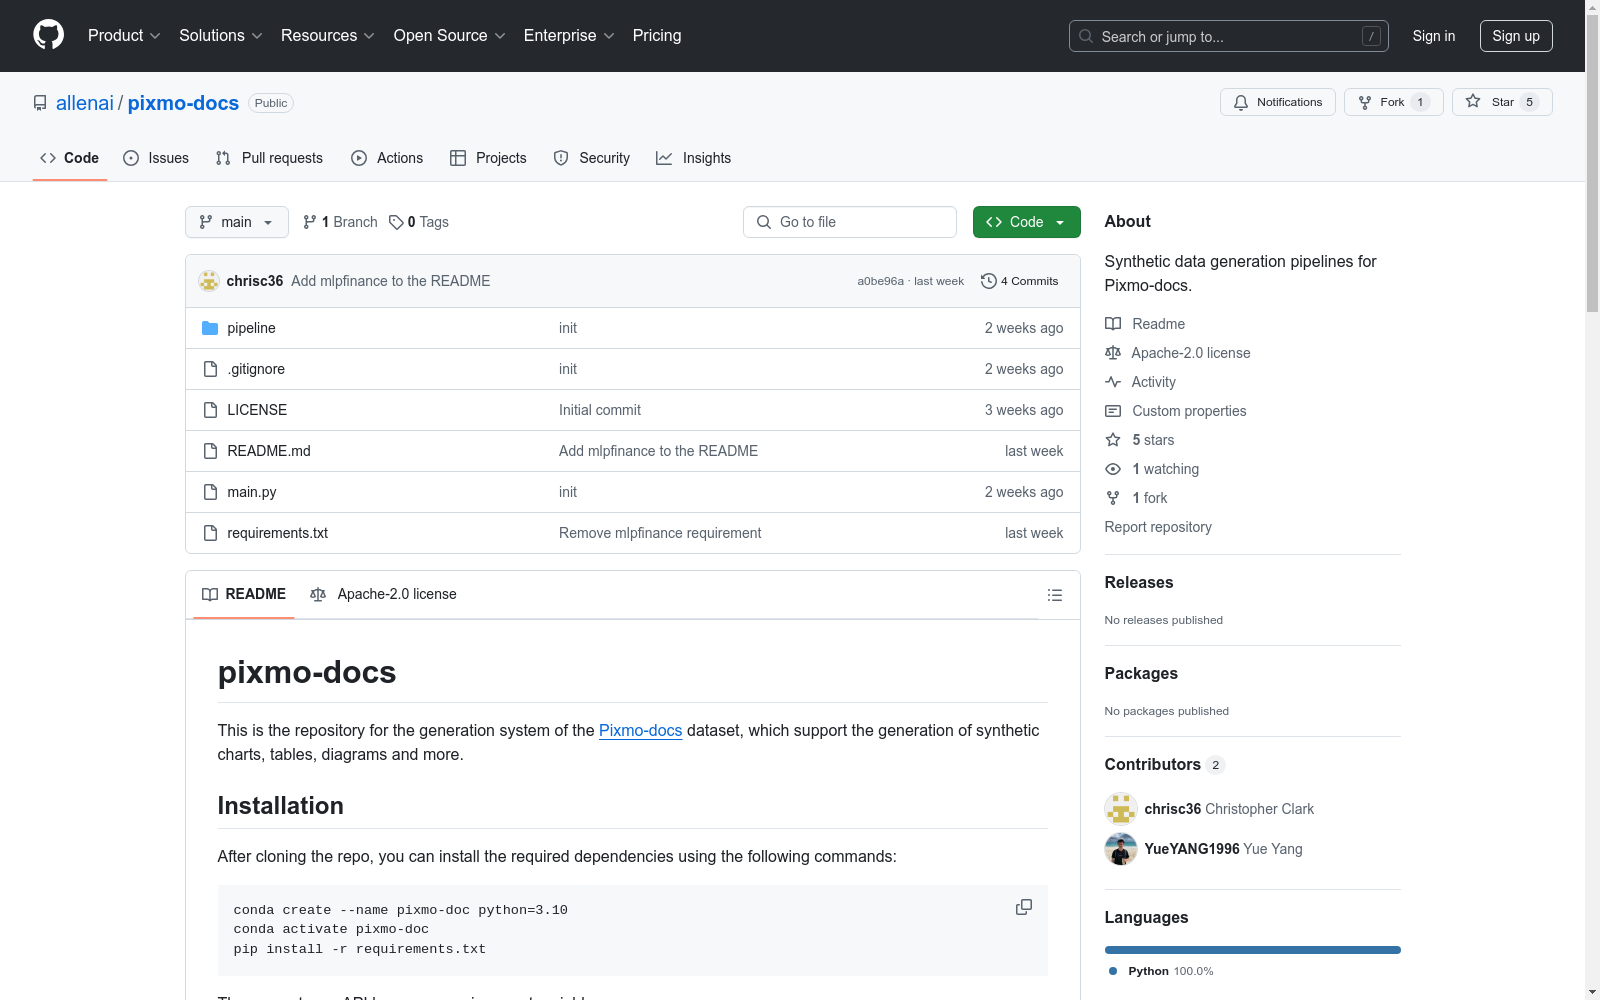Open the README outline list icon
1600x1000 pixels.
pos(1055,595)
